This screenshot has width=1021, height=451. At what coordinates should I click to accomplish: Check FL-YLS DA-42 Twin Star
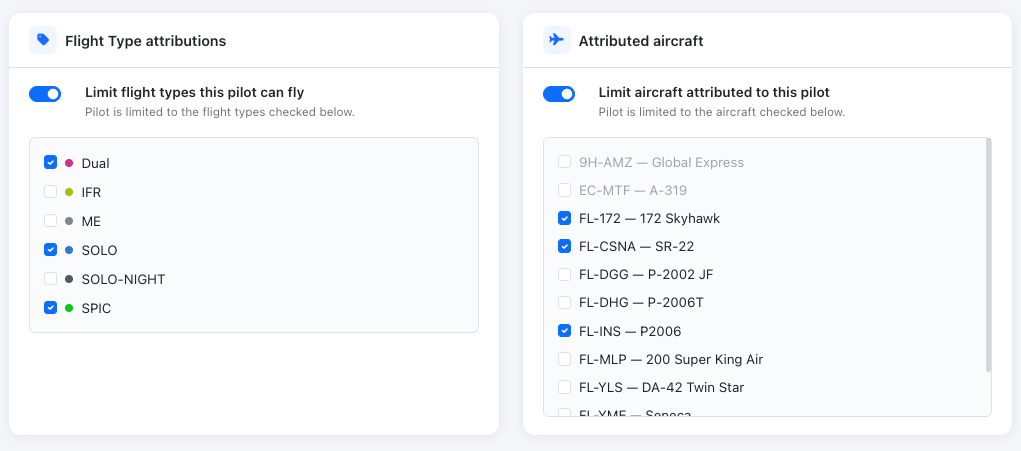tap(565, 387)
